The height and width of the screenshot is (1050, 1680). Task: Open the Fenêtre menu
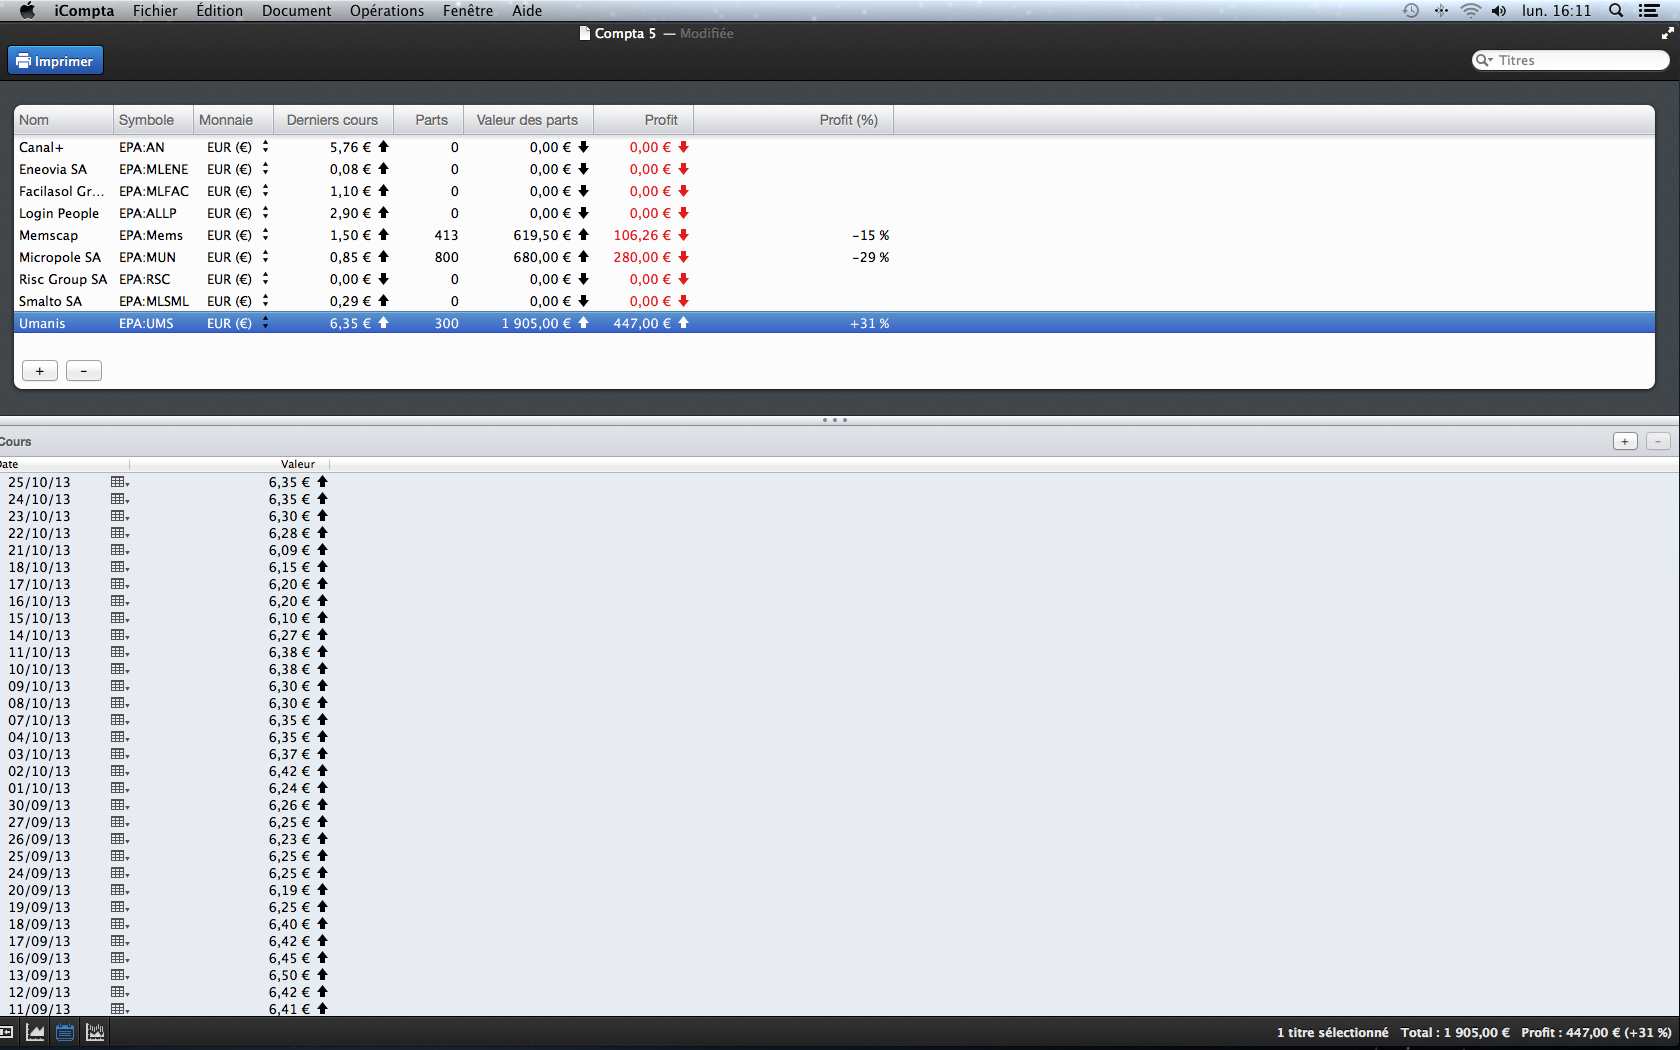point(468,11)
